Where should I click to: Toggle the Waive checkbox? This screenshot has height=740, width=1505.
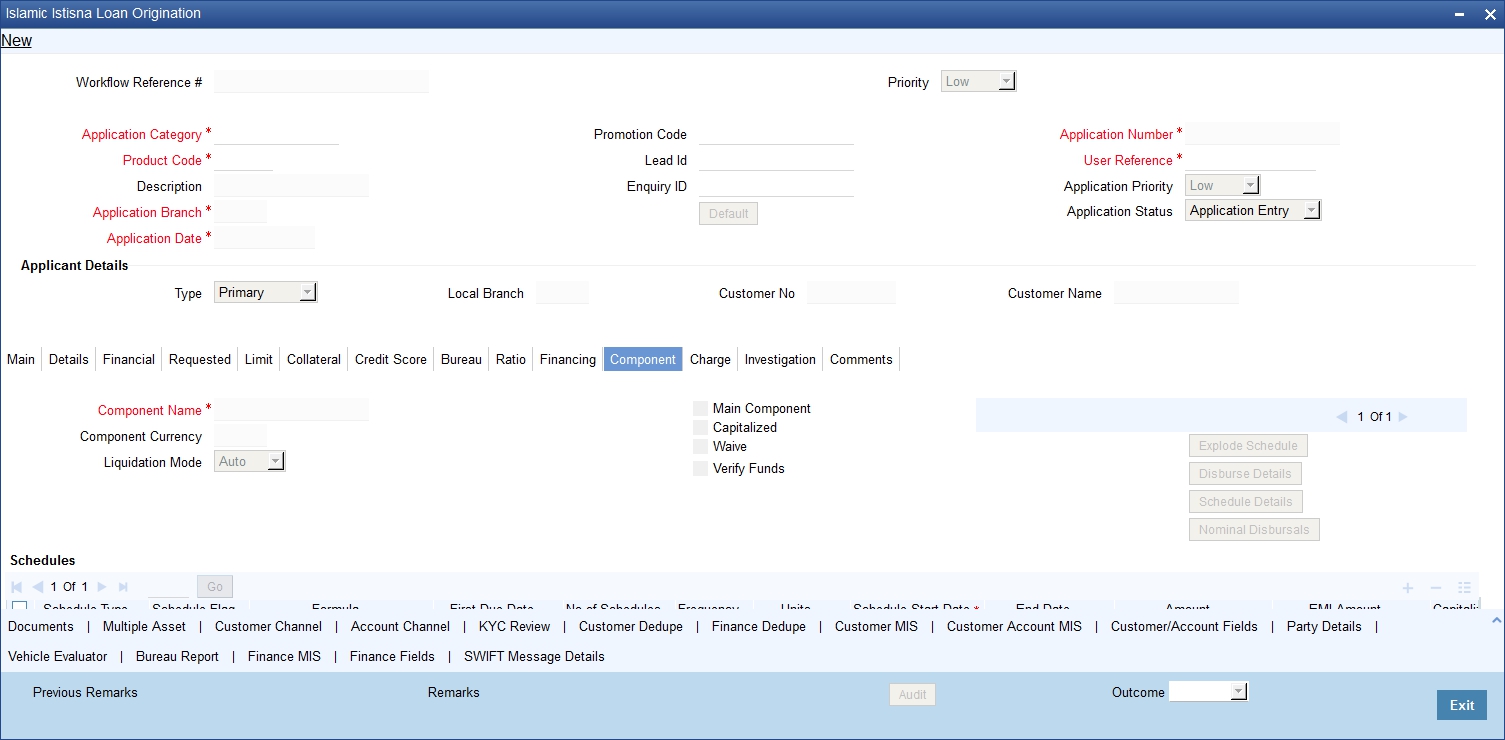[x=700, y=446]
